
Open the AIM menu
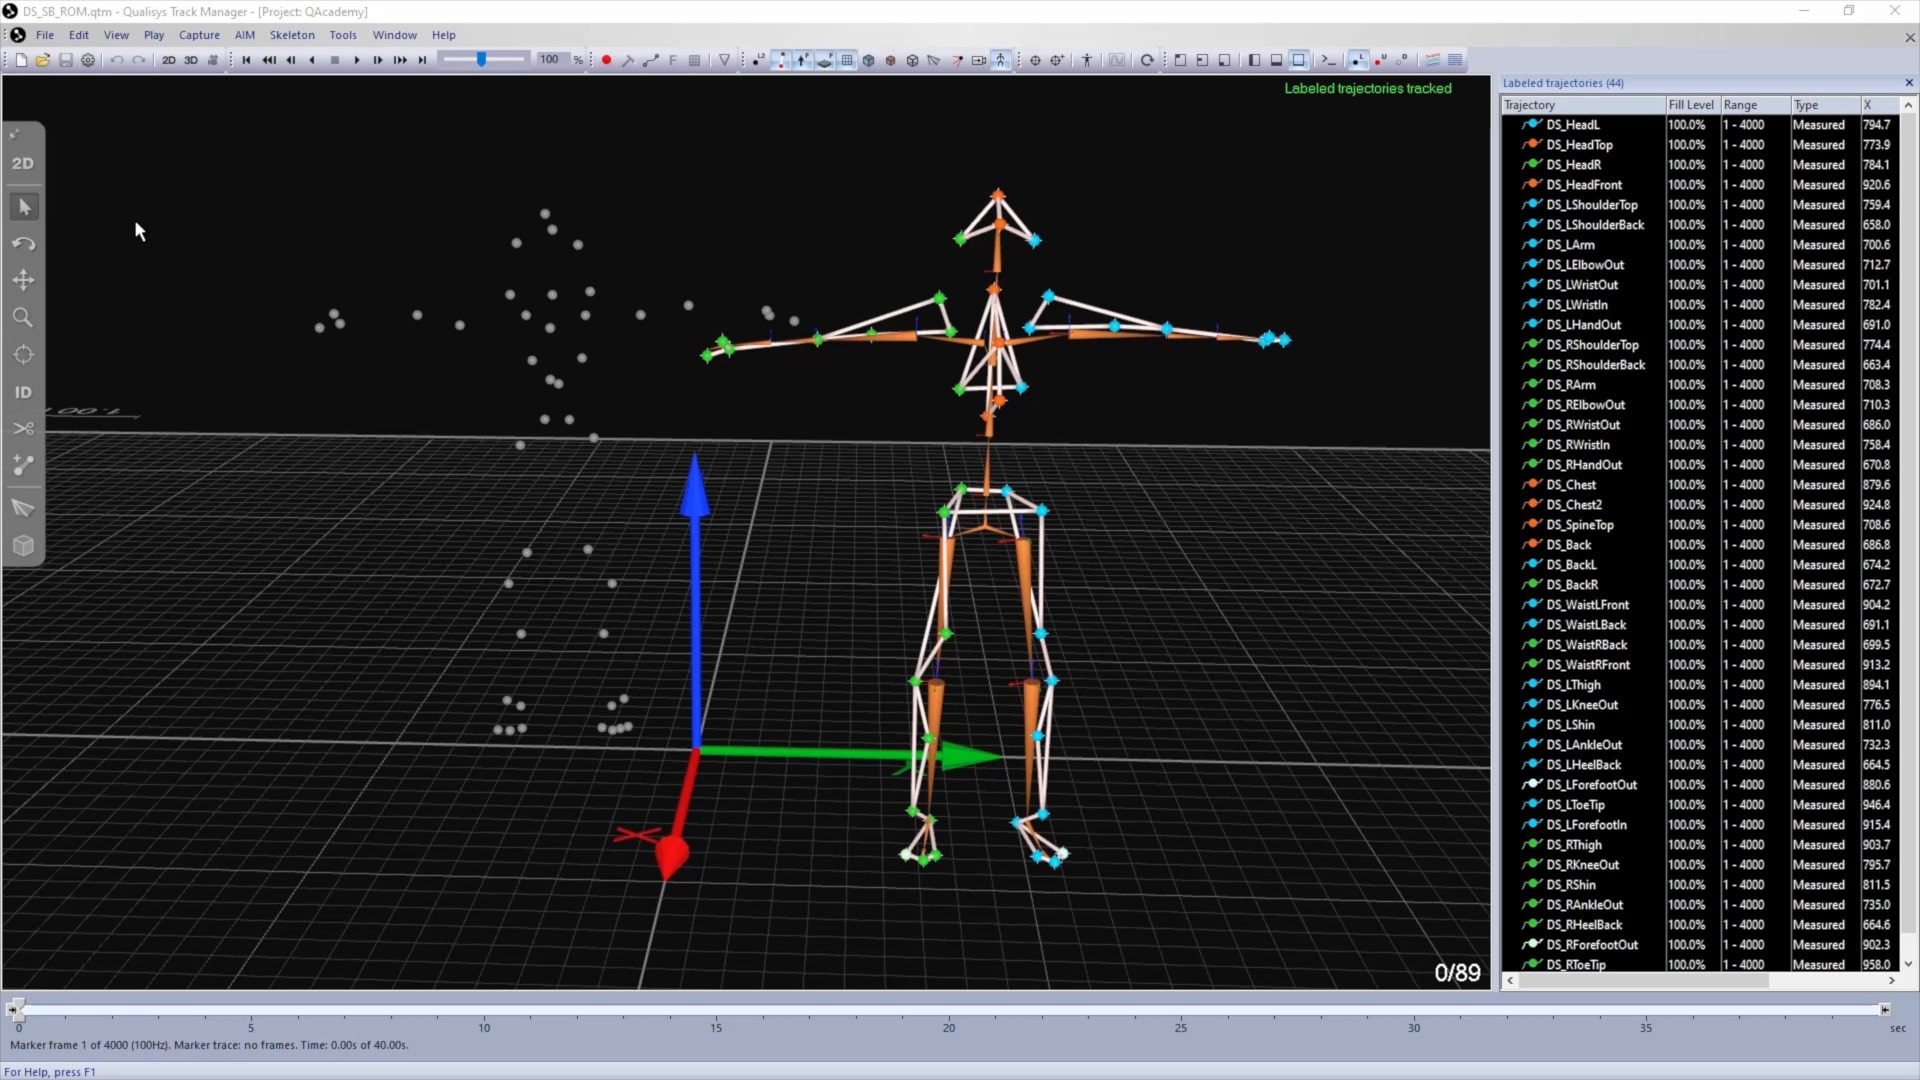[244, 35]
